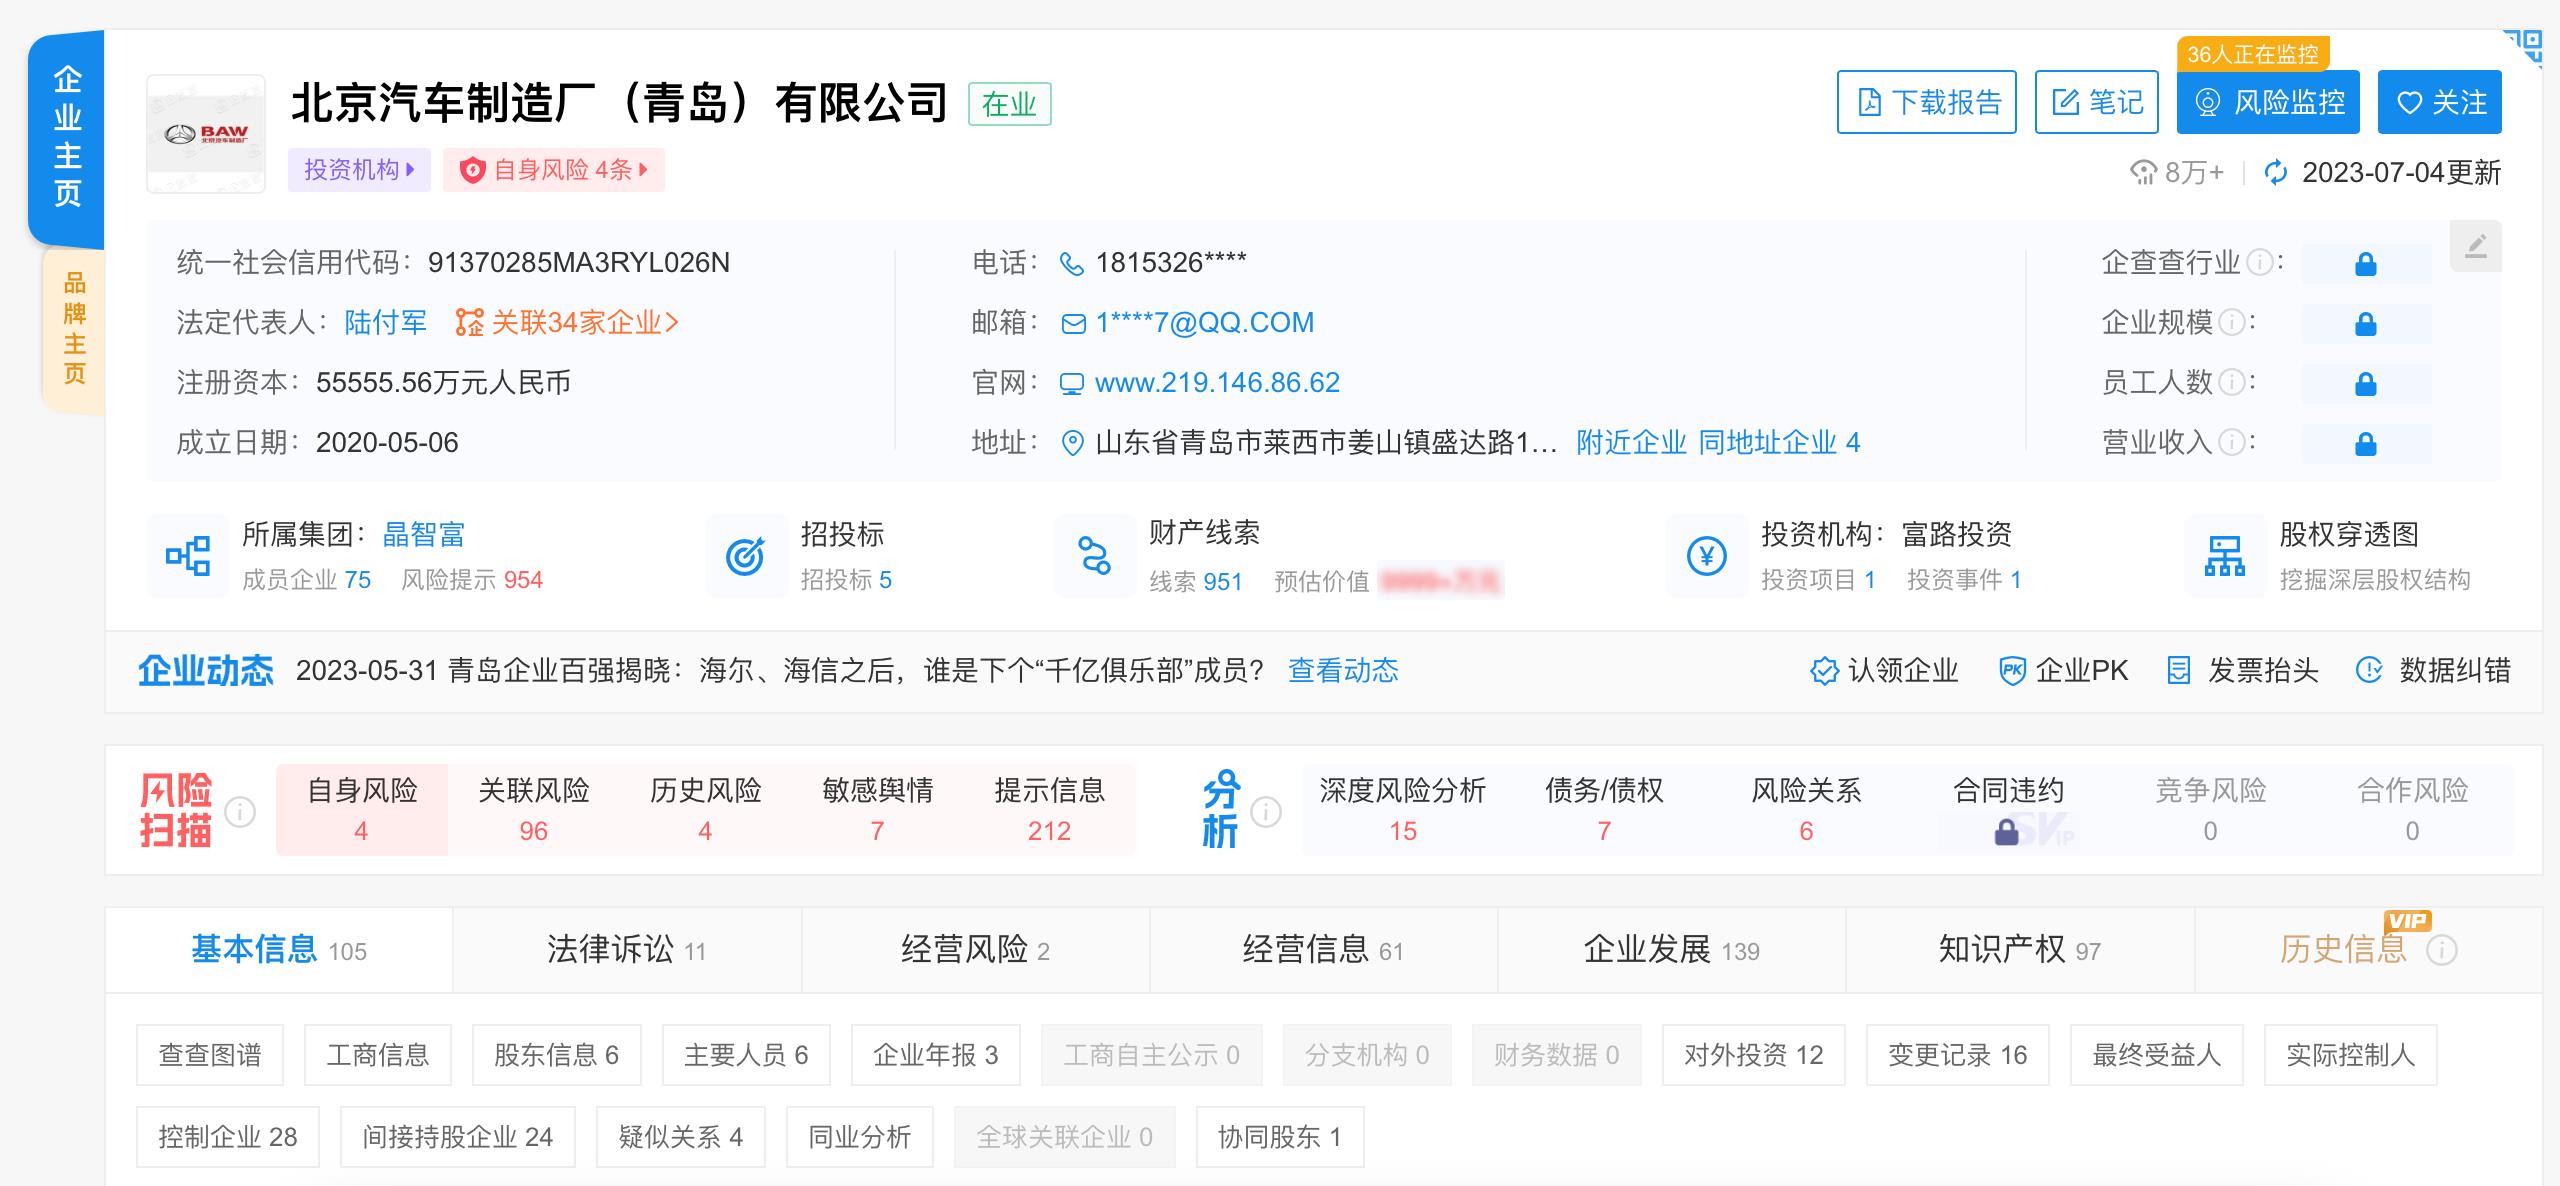Open official website www.219.146.86.62
The width and height of the screenshot is (2560, 1186).
pyautogui.click(x=1217, y=383)
